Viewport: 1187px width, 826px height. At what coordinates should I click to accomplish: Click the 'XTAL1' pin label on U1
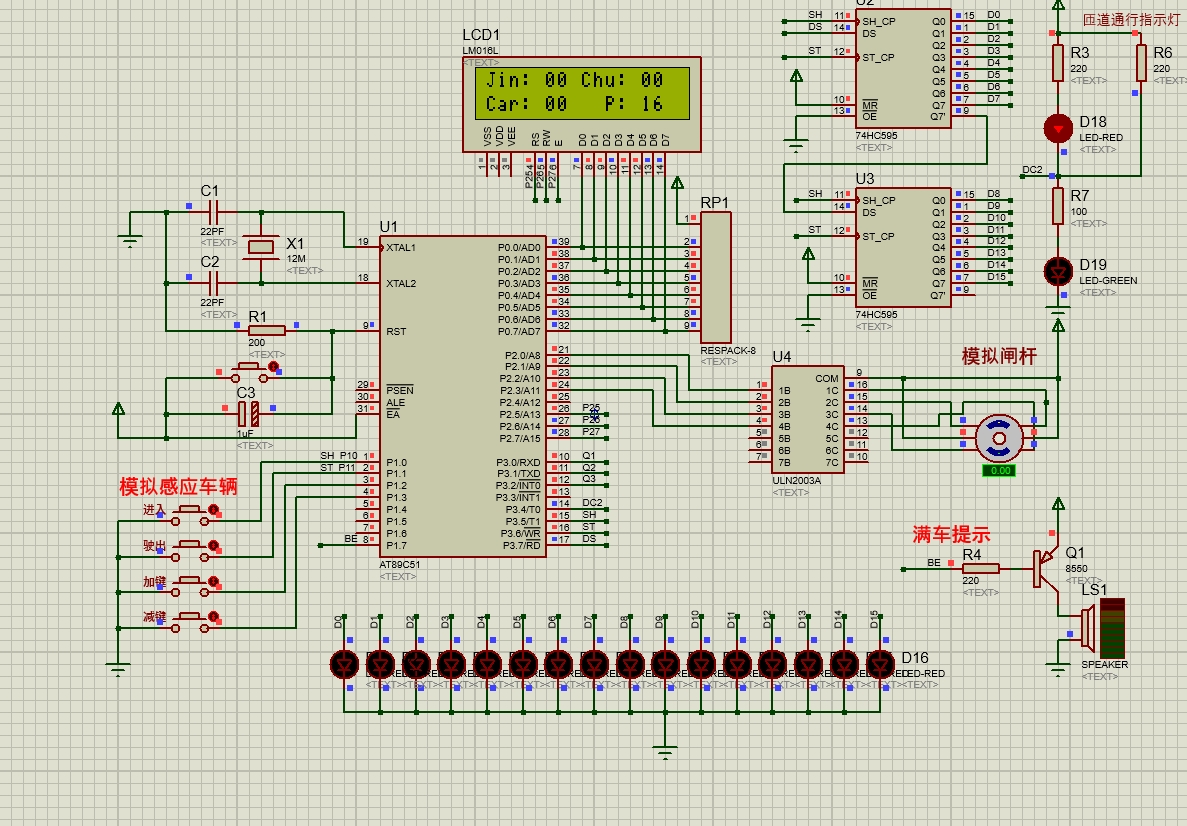point(400,248)
